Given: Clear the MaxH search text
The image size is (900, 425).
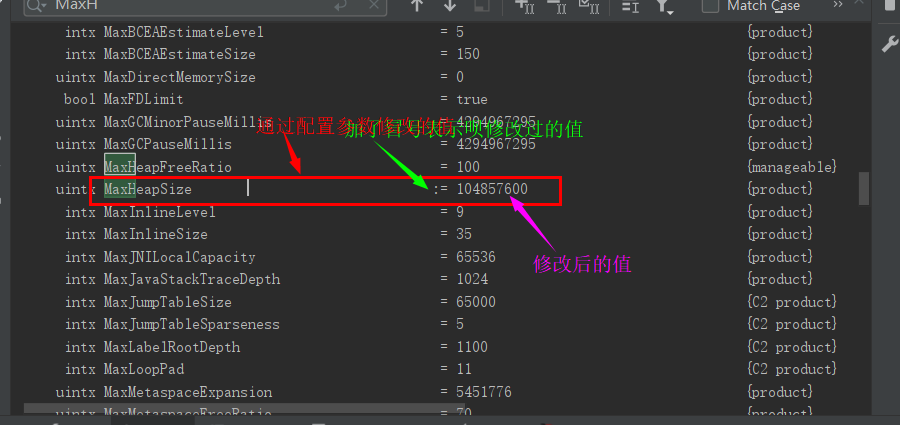Looking at the screenshot, I should [x=374, y=6].
